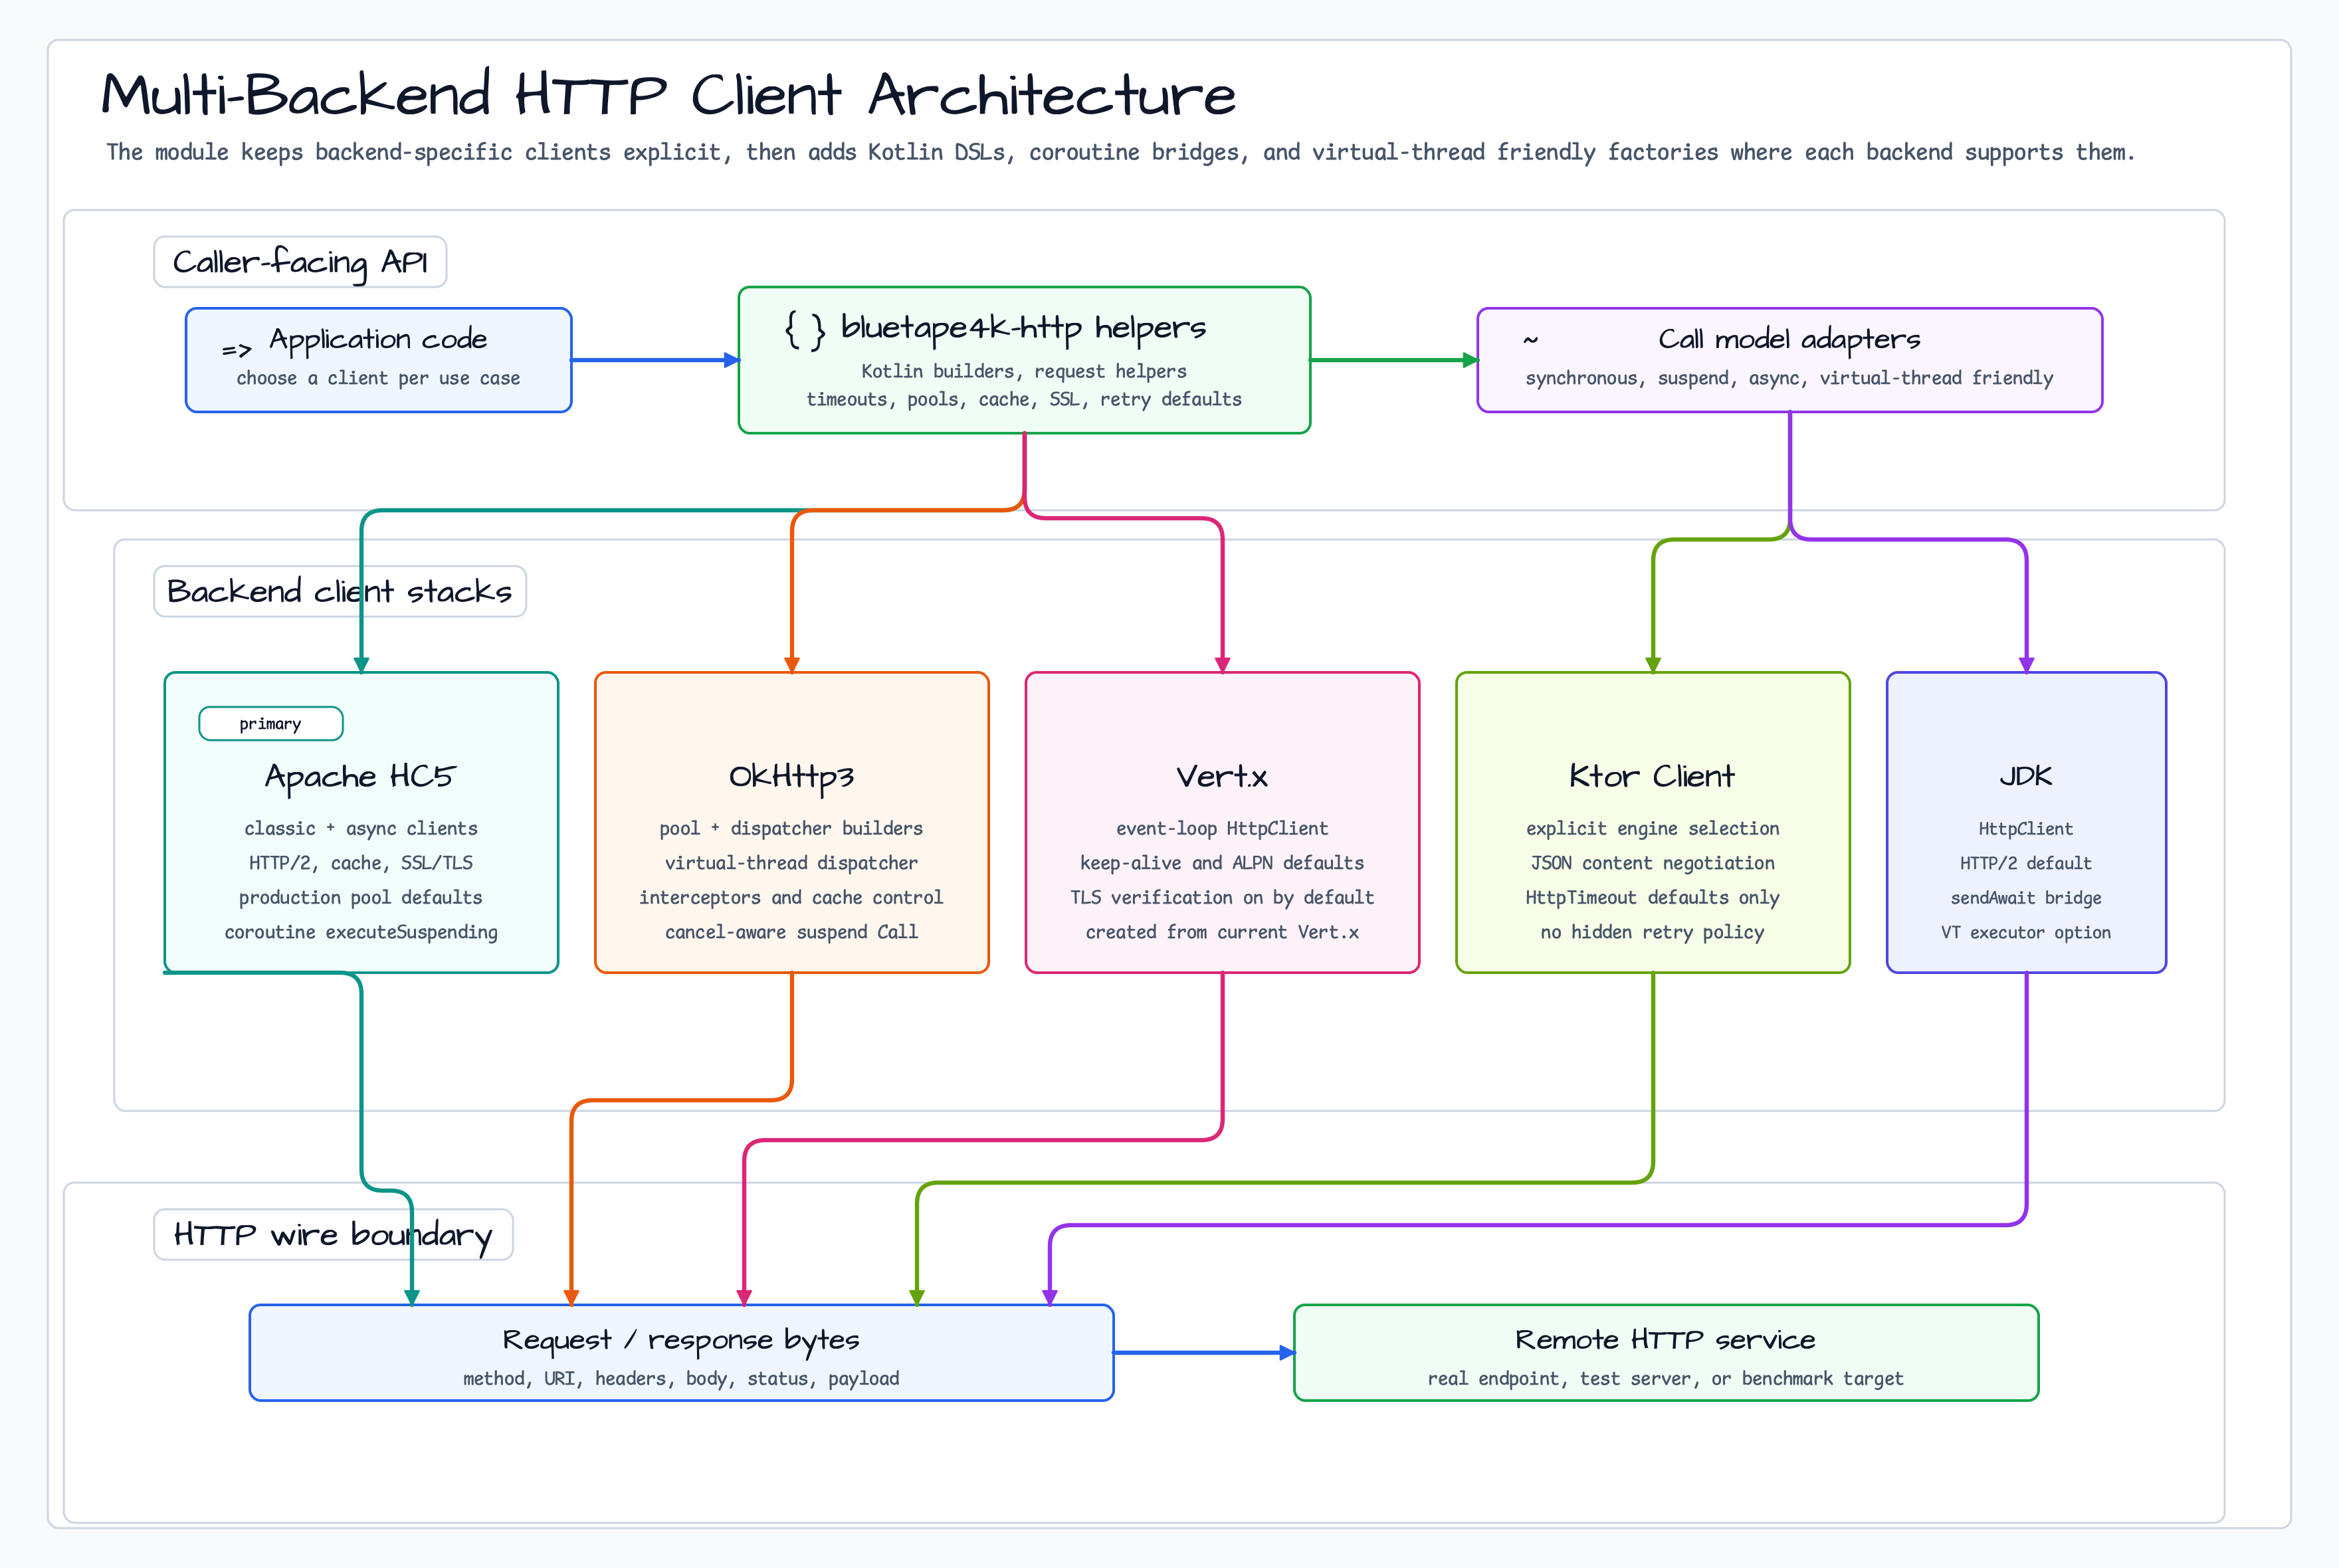Viewport: 2339px width, 1568px height.
Task: Click 'created from current Vert.x' line
Action: 1222,933
